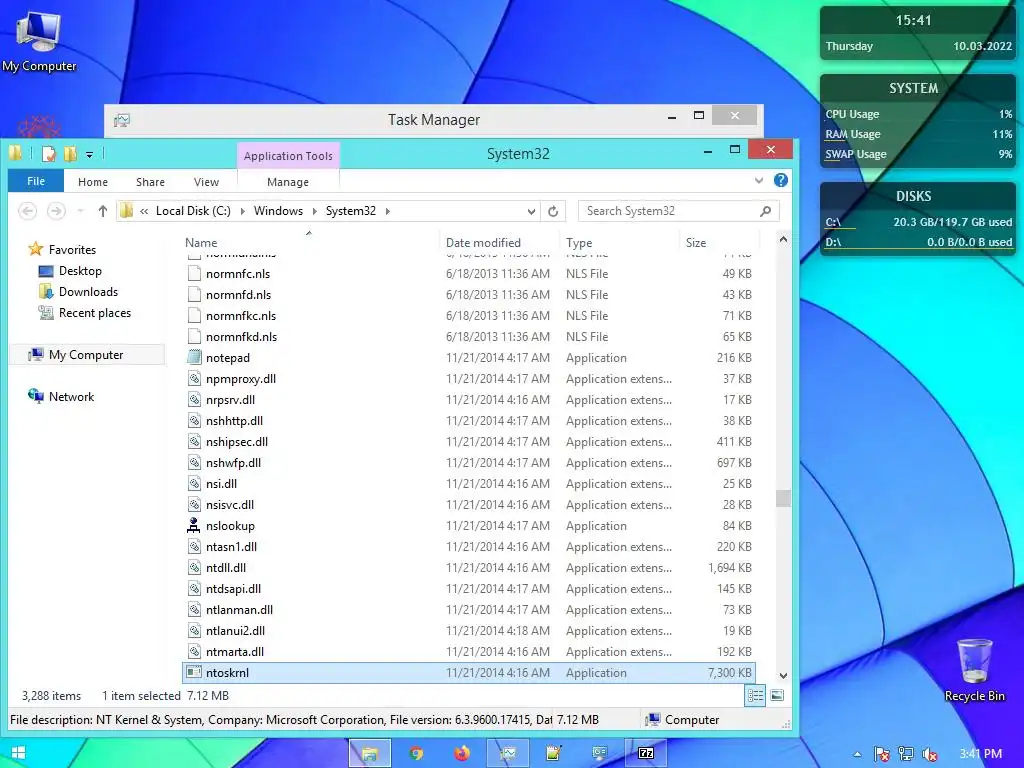1024x768 pixels.
Task: Open the Manage ribbon tab
Action: [288, 182]
